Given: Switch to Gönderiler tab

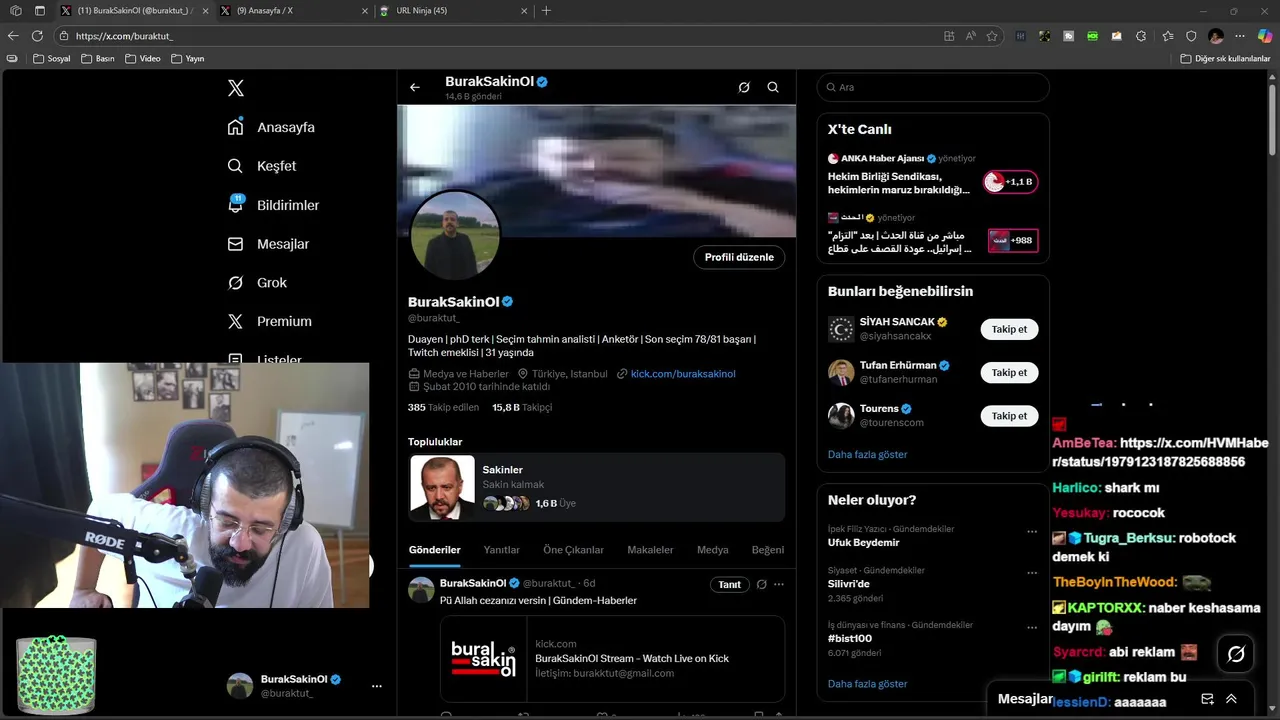Looking at the screenshot, I should coord(435,550).
